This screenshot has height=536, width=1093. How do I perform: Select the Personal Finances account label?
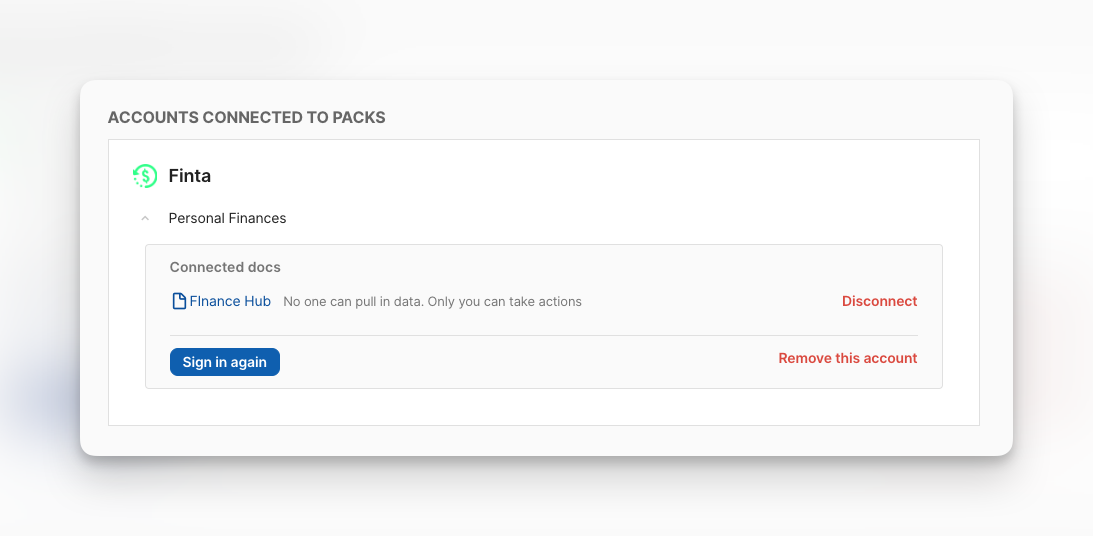[227, 218]
